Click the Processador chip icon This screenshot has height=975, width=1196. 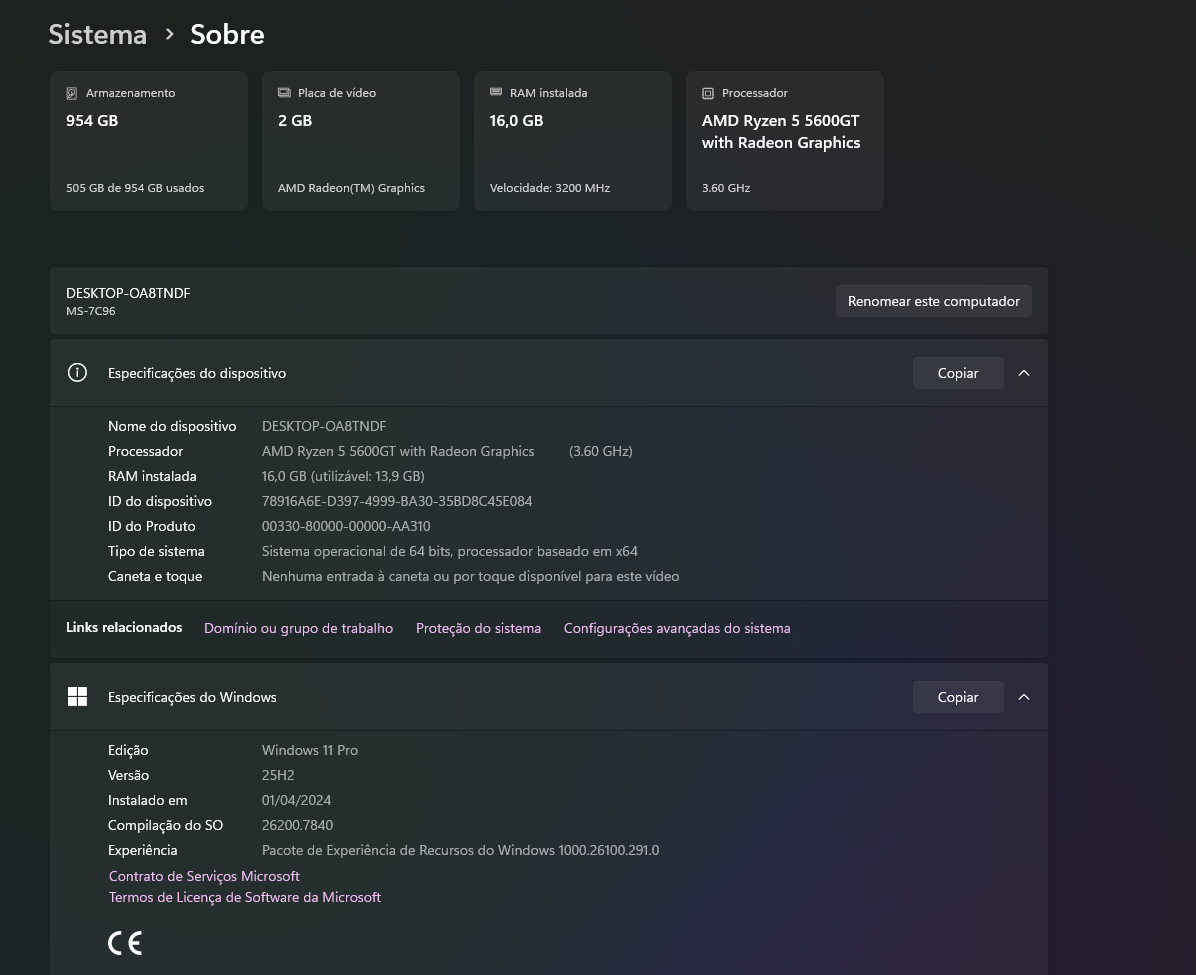708,93
